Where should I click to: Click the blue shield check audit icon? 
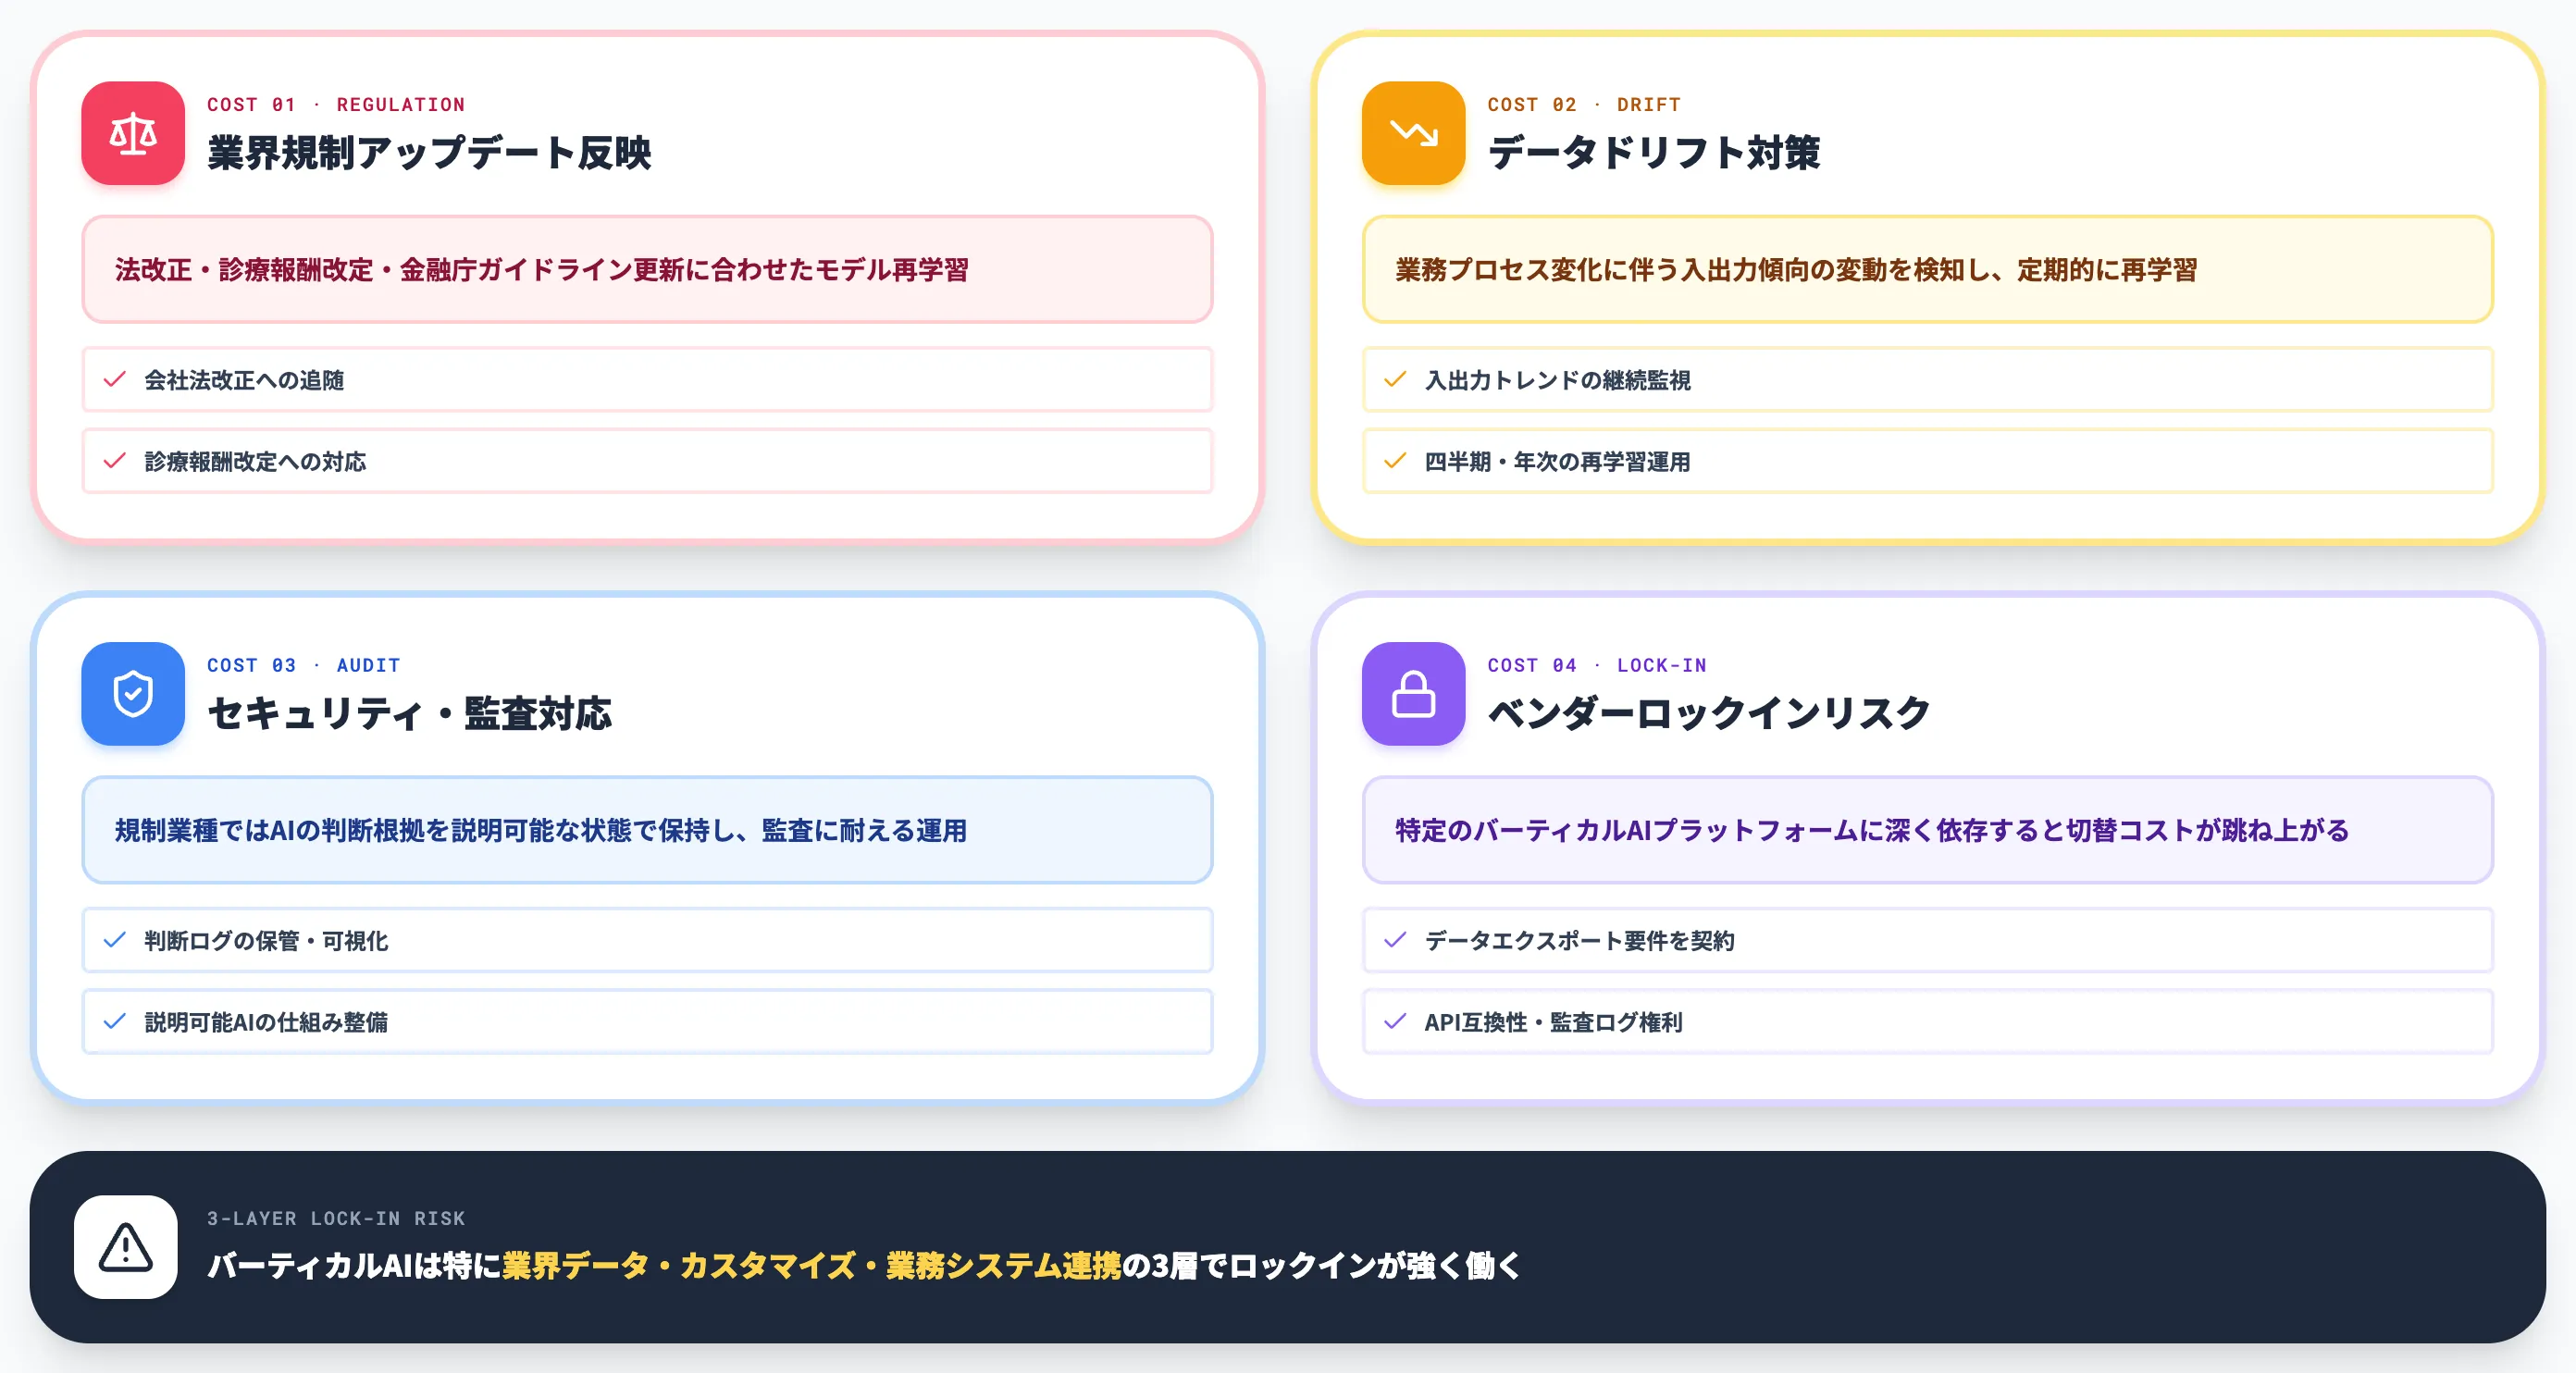[x=133, y=693]
